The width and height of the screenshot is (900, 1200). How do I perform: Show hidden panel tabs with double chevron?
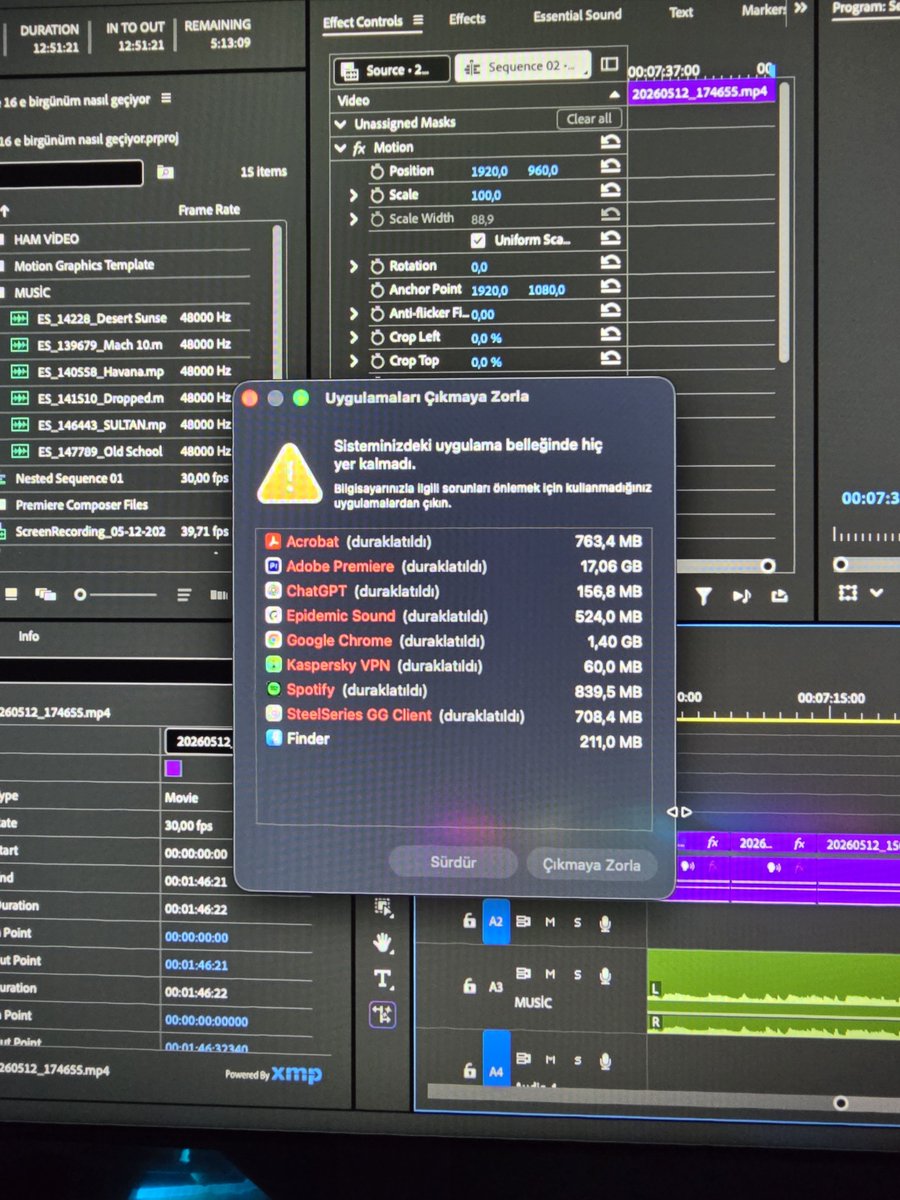pos(800,9)
